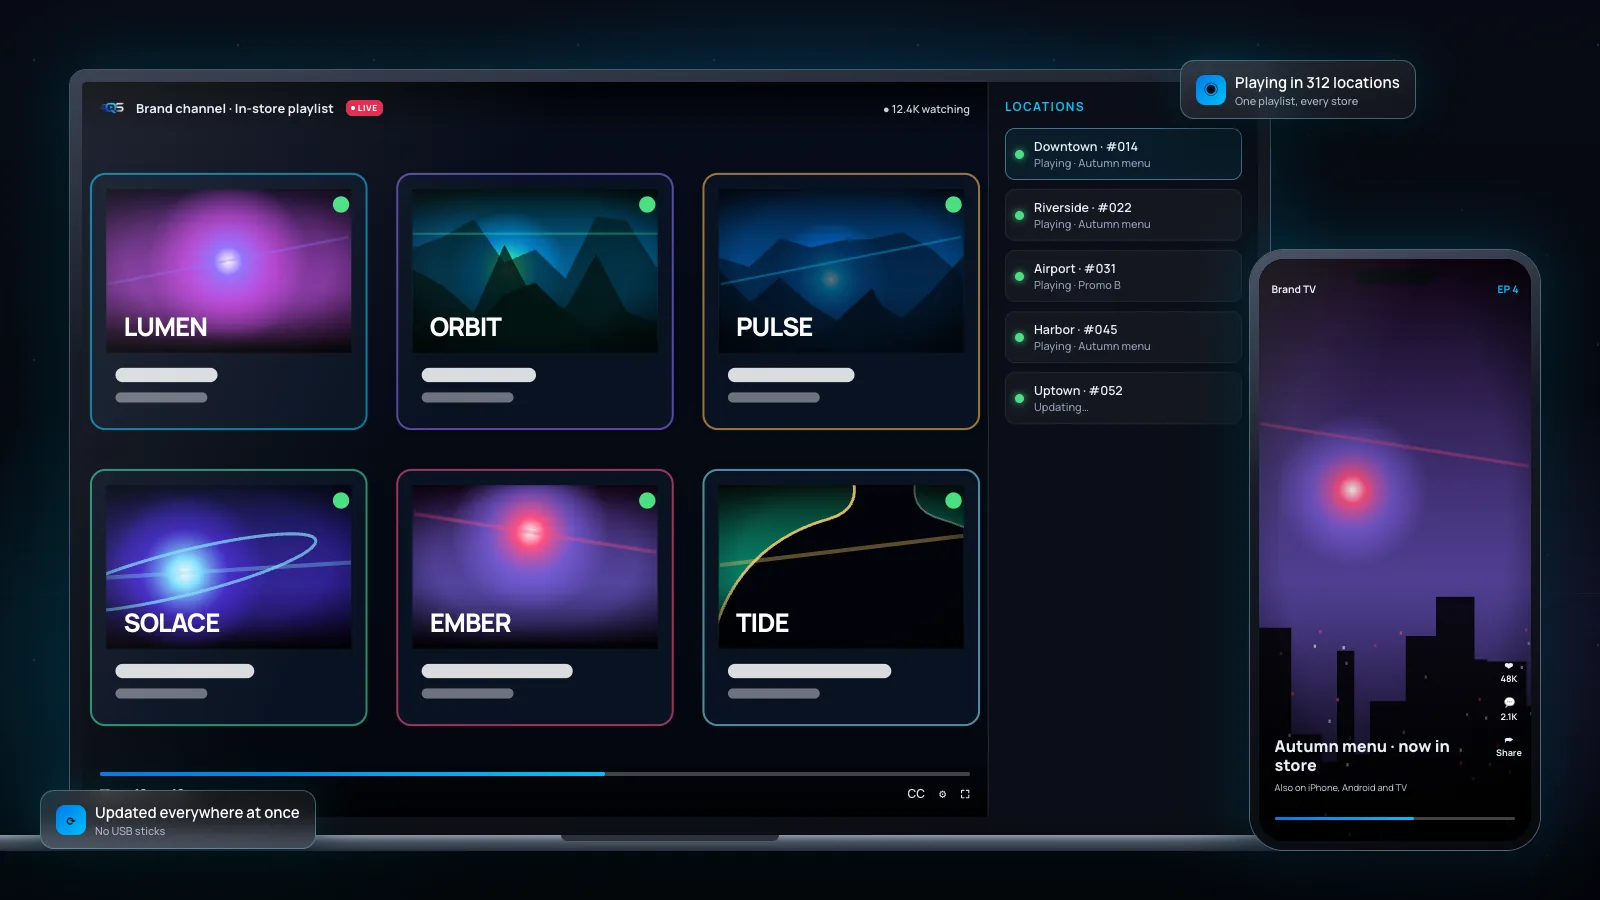Click the Updating status under Uptown

point(1060,407)
